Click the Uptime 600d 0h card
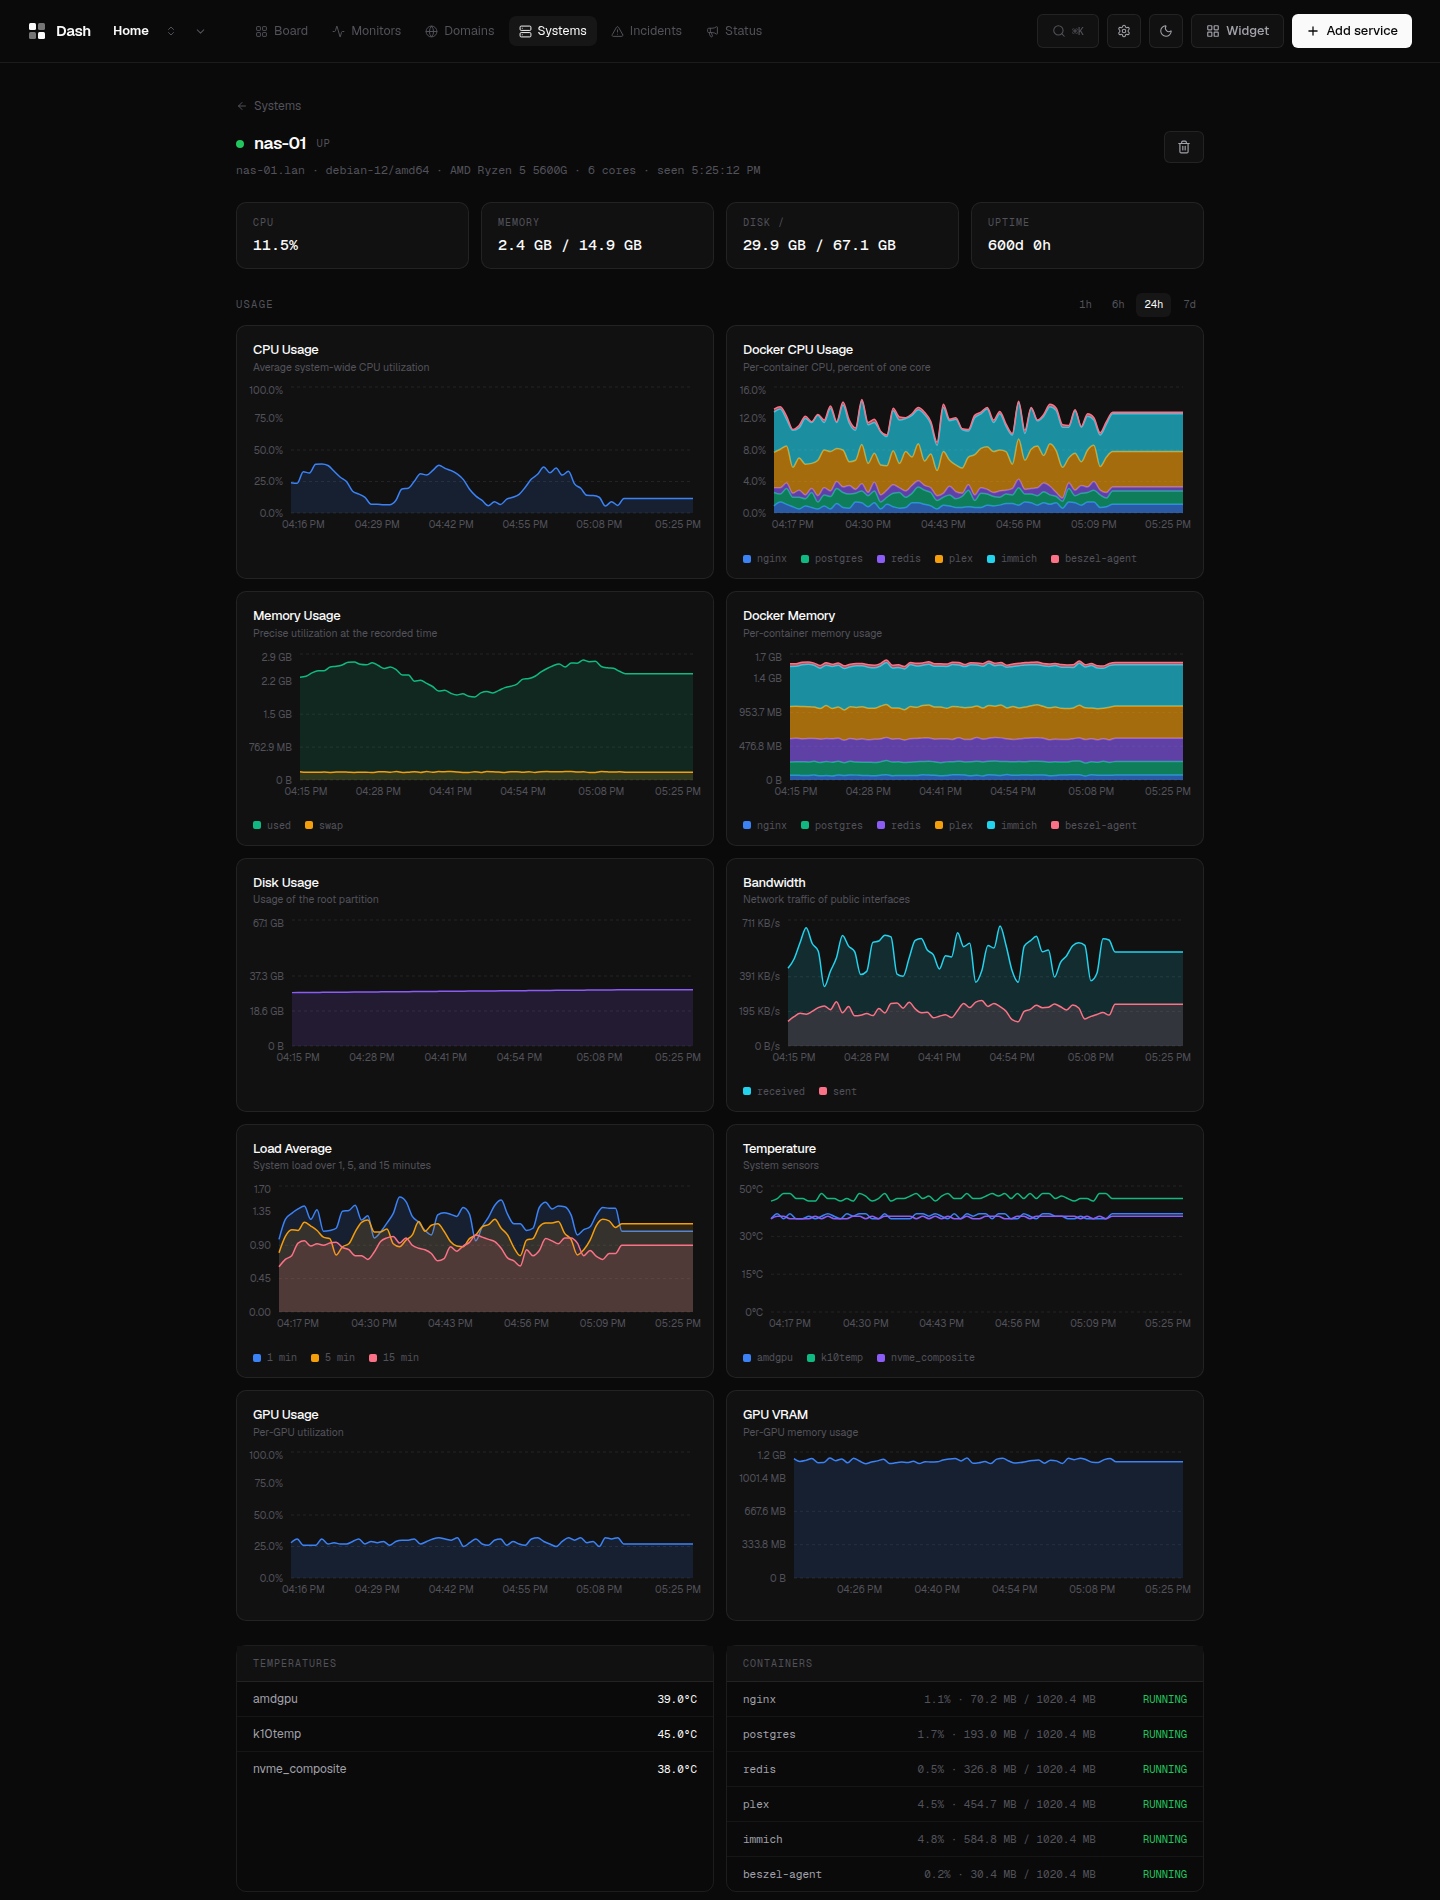Image resolution: width=1440 pixels, height=1900 pixels. coord(1087,236)
